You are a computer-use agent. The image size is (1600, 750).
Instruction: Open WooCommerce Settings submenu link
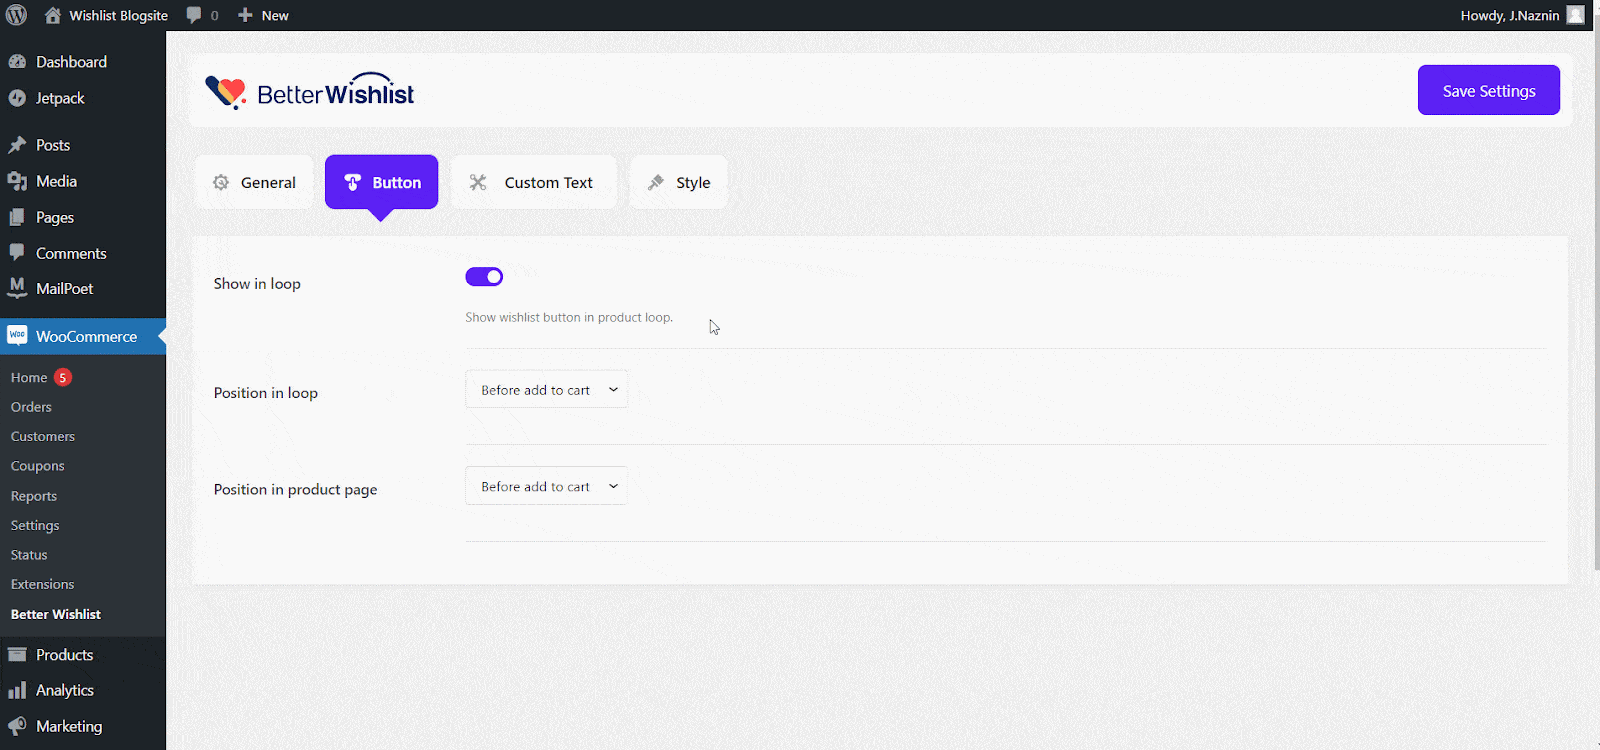tap(35, 525)
